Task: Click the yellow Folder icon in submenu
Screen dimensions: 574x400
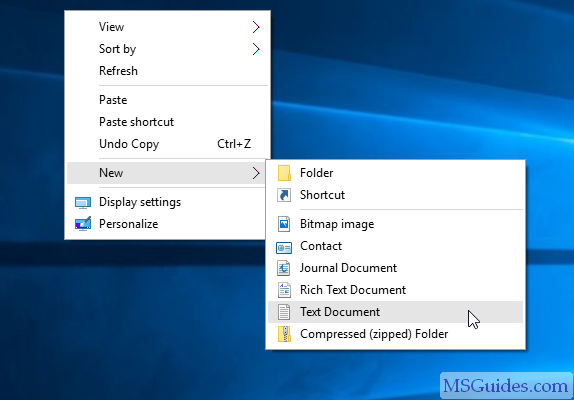Action: pos(284,173)
